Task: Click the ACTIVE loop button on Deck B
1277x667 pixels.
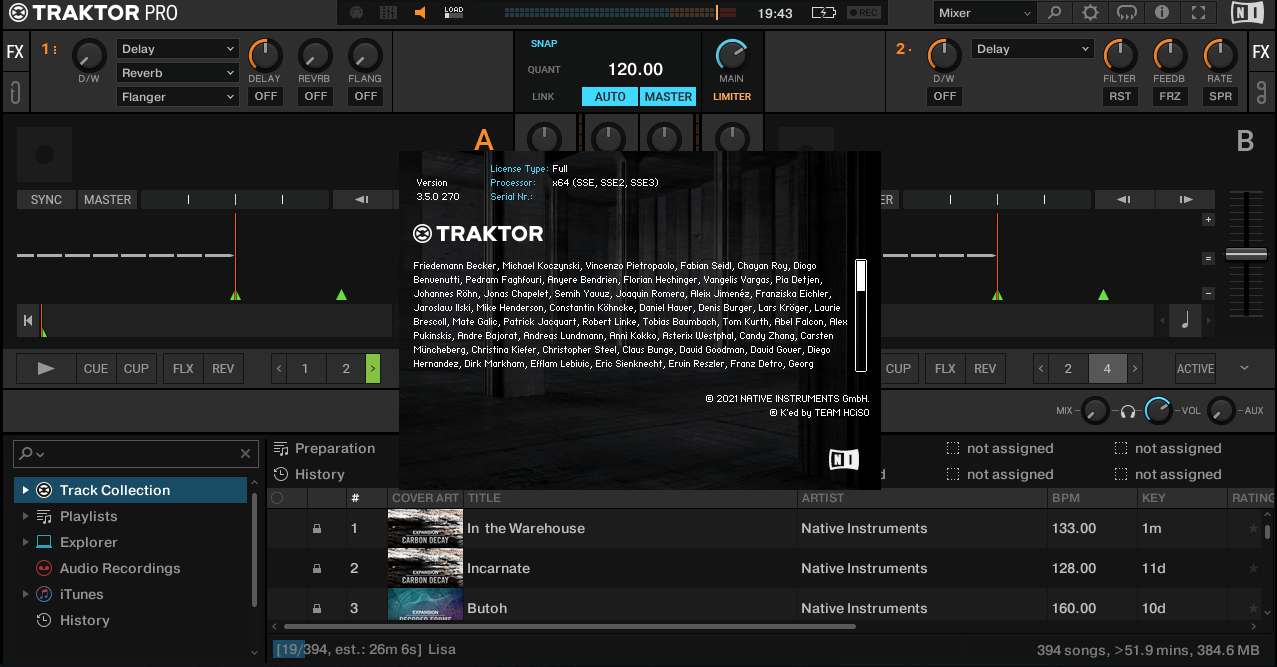Action: tap(1195, 369)
